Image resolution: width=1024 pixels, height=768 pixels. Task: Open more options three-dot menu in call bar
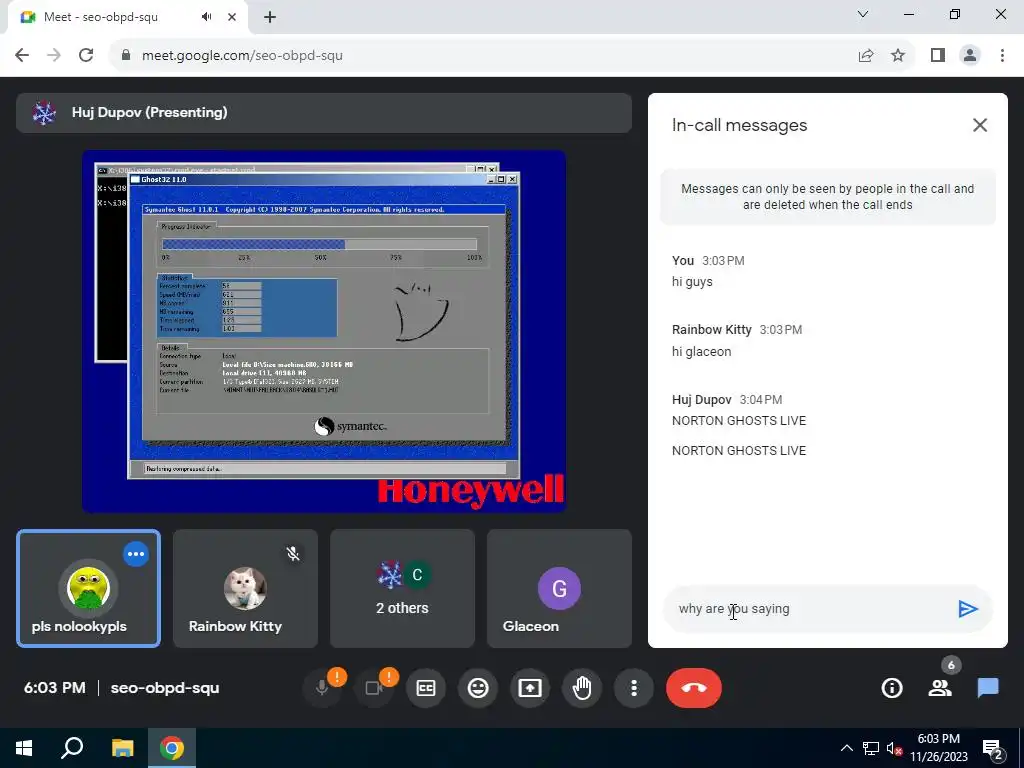(x=633, y=688)
